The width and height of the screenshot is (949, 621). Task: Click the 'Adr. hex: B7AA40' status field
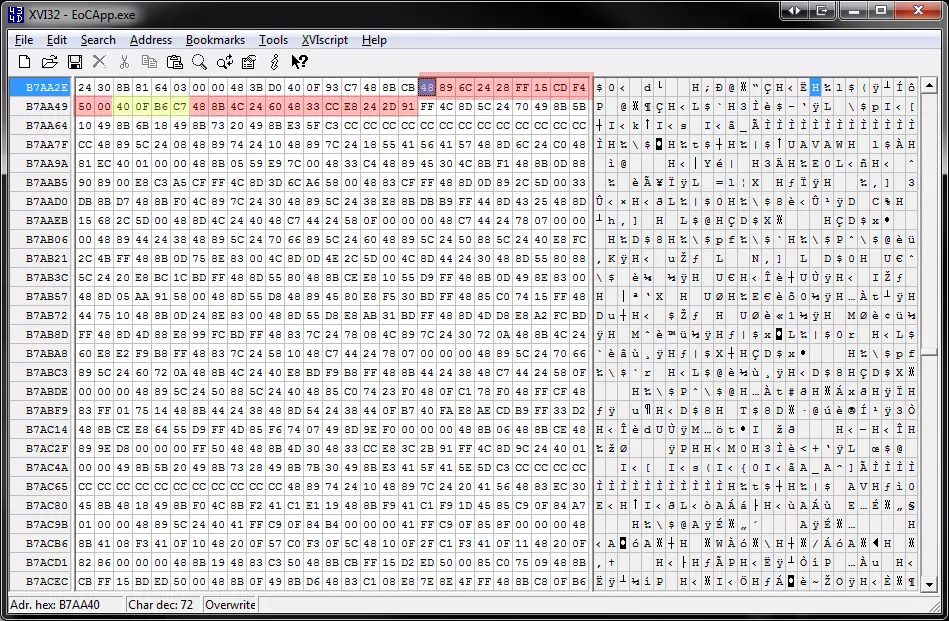[x=66, y=604]
